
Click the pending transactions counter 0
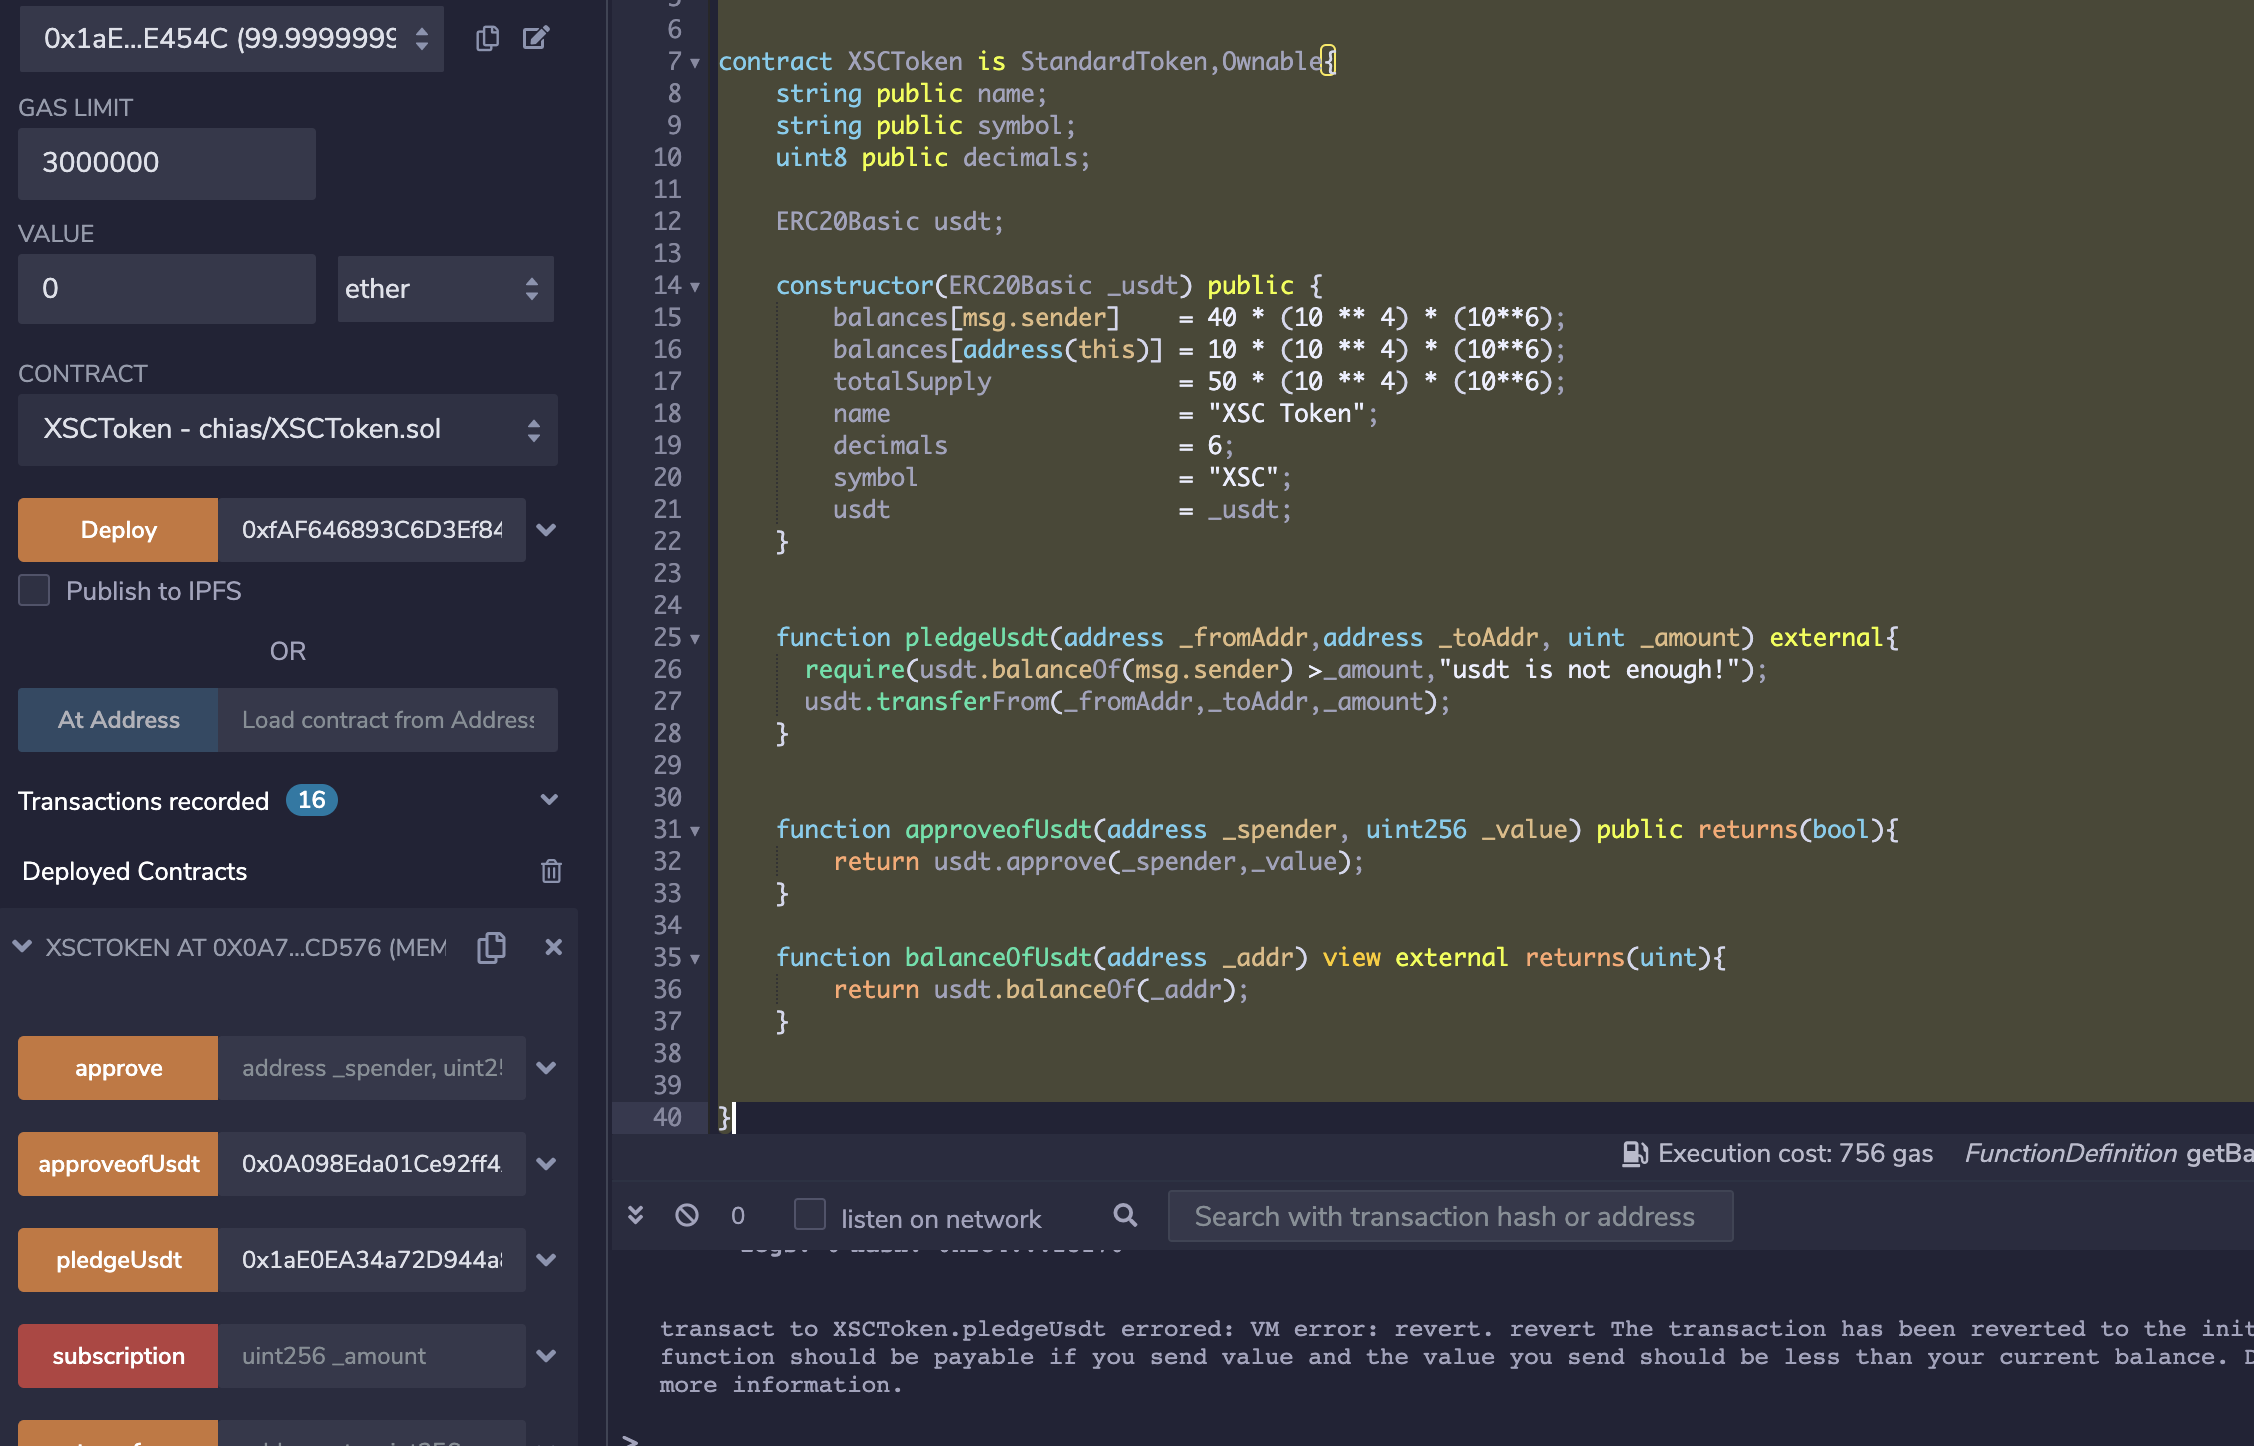coord(738,1216)
